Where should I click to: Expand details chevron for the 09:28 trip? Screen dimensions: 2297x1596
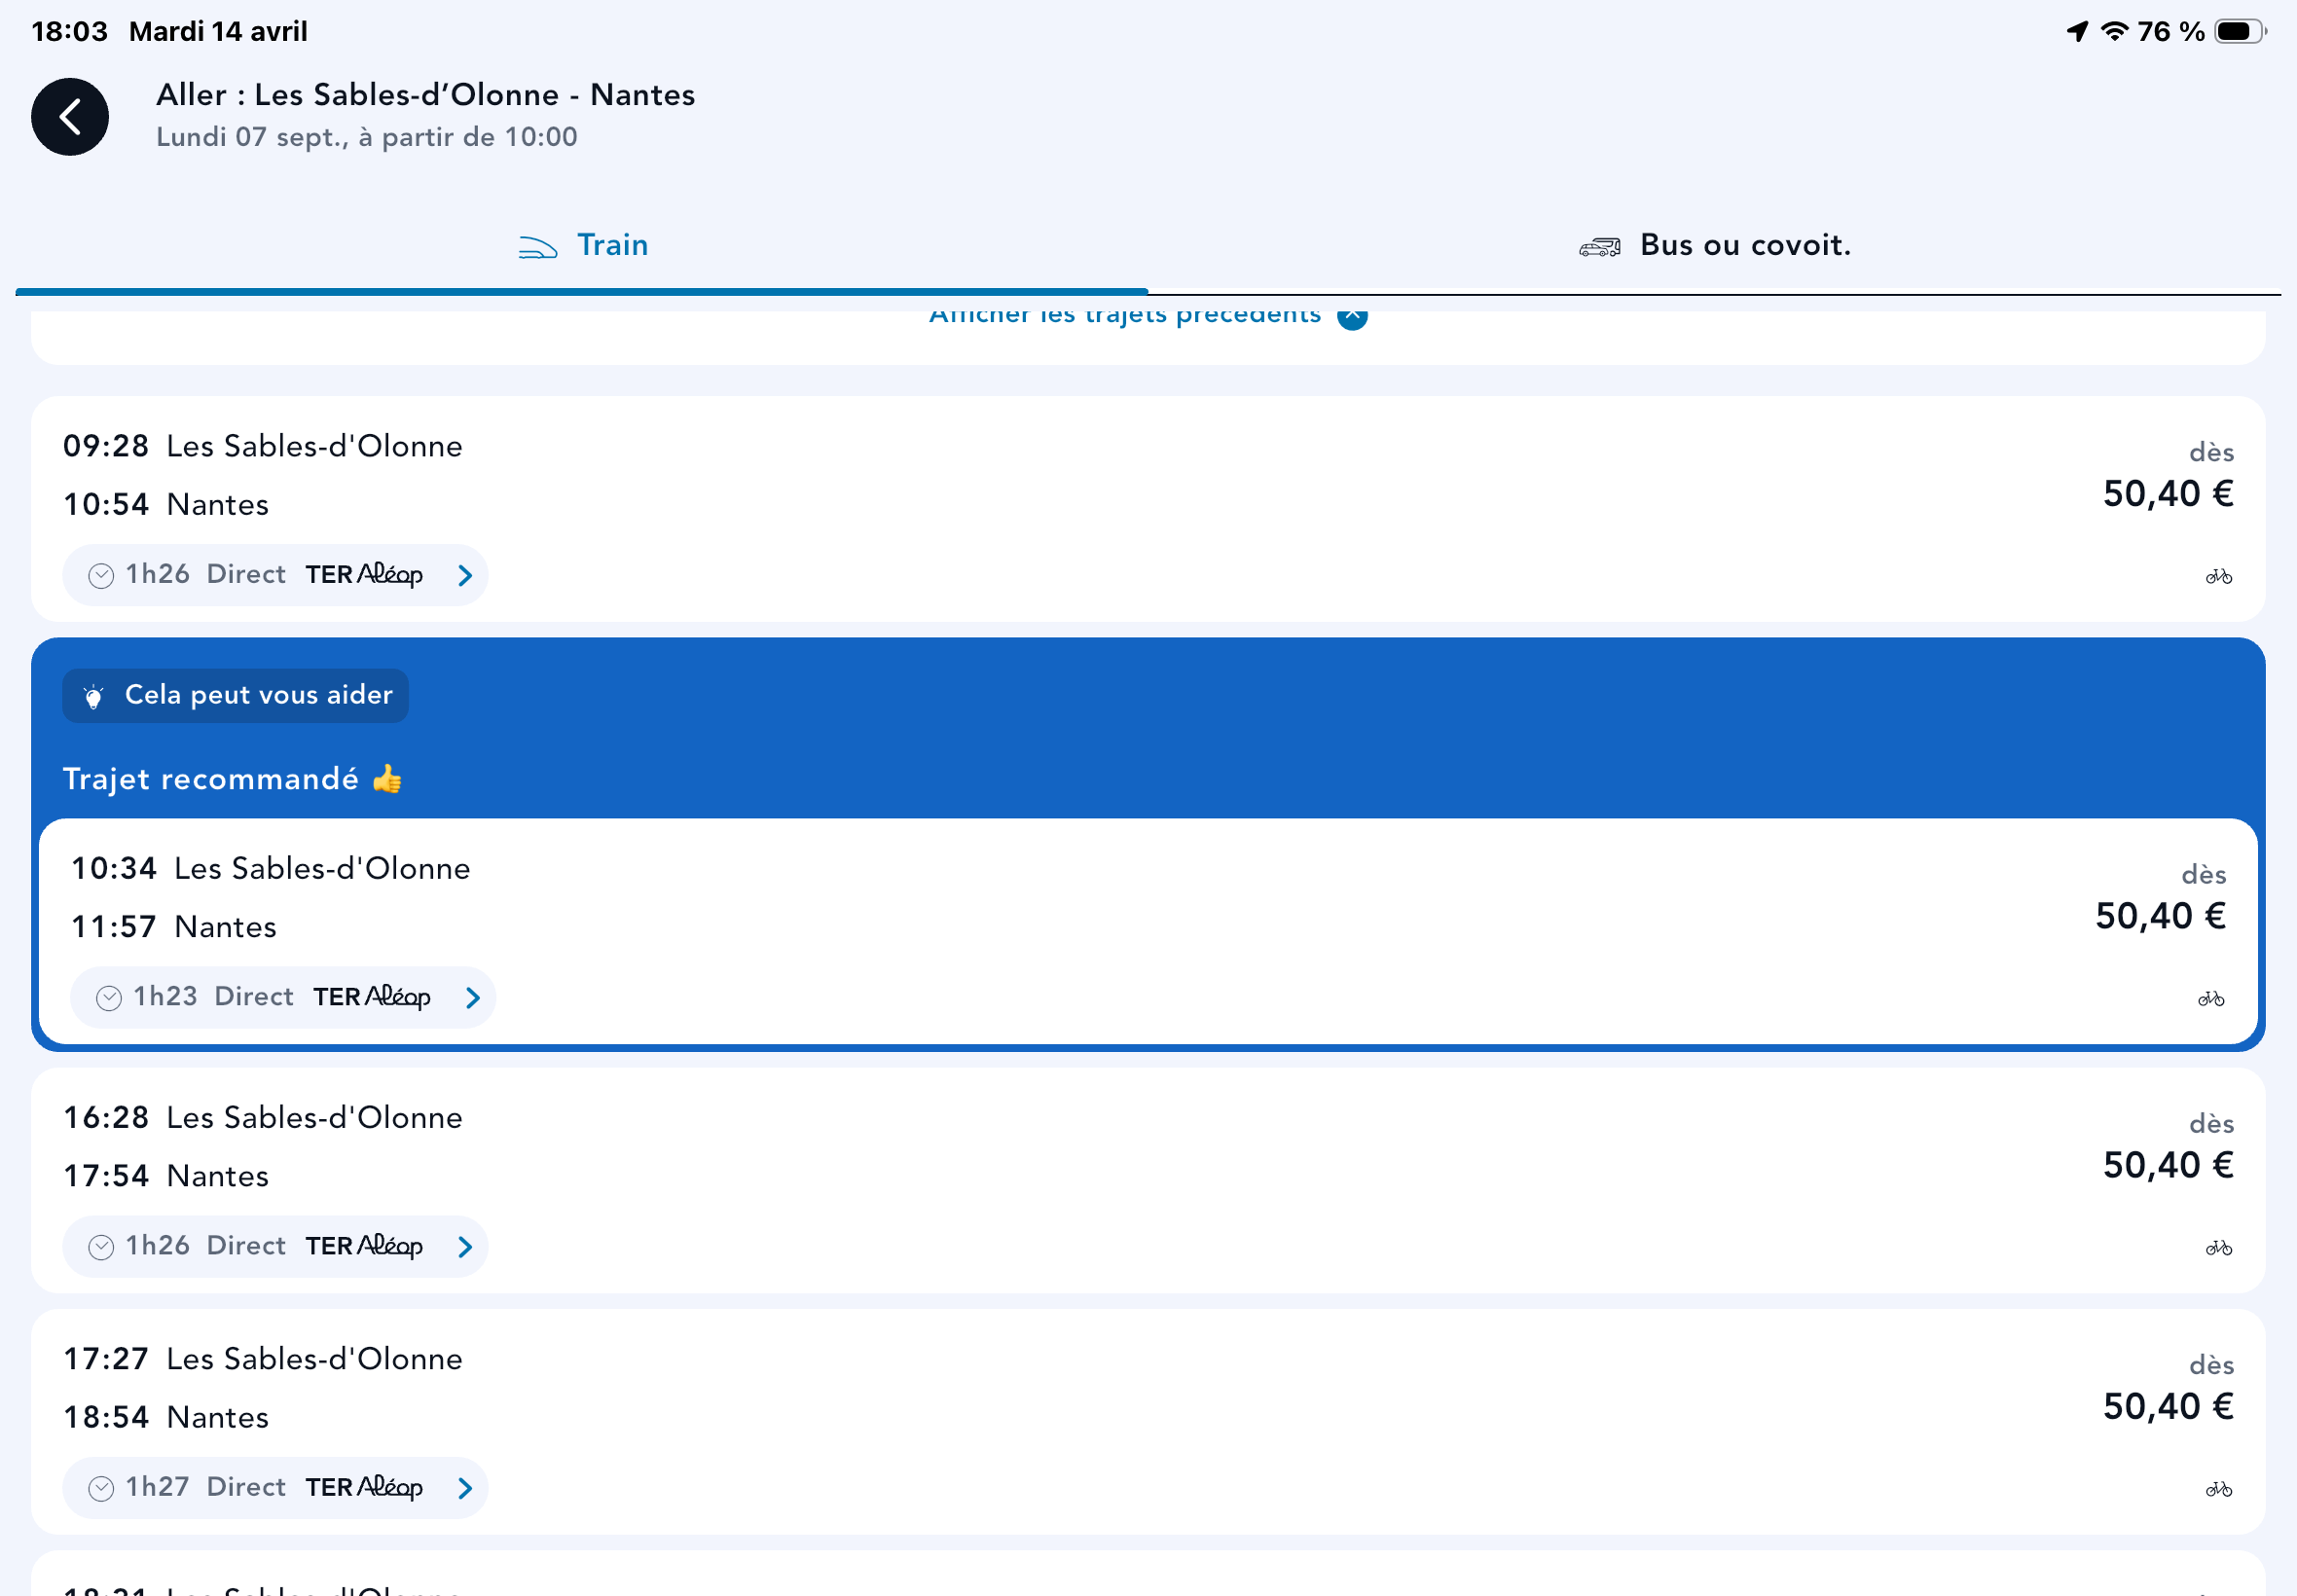pos(465,575)
